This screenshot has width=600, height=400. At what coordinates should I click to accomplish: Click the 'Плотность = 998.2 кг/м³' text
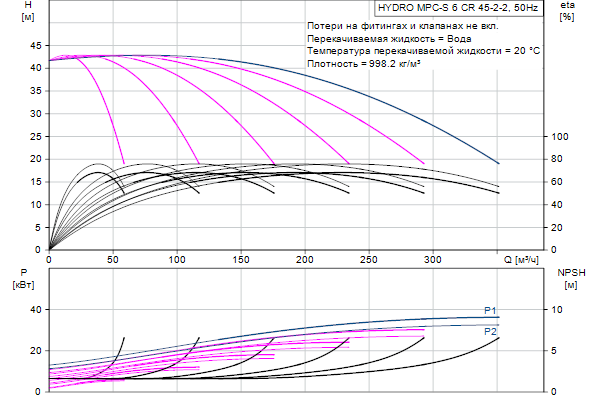(364, 63)
